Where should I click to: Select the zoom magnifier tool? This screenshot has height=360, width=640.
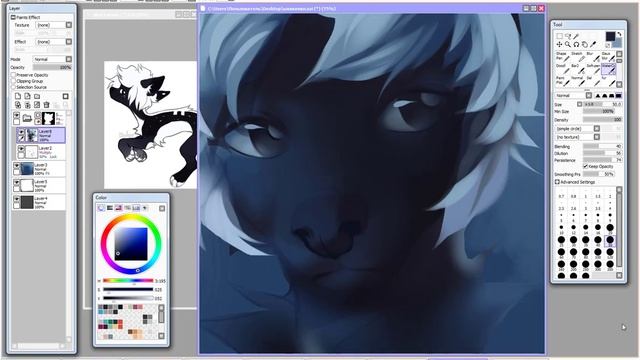pyautogui.click(x=568, y=44)
